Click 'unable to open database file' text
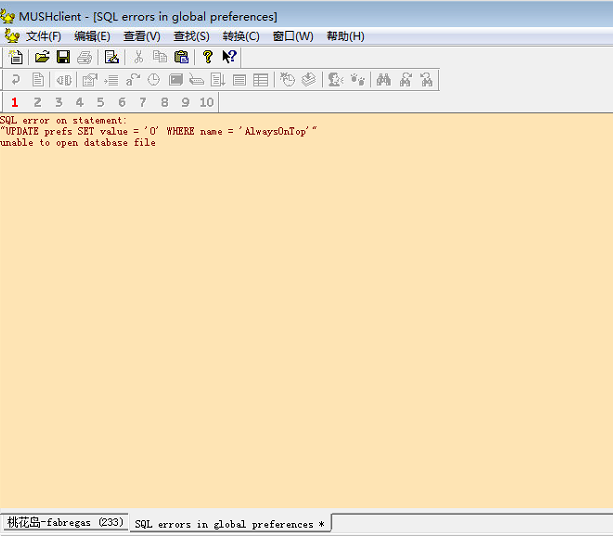This screenshot has height=536, width=613. (x=78, y=142)
